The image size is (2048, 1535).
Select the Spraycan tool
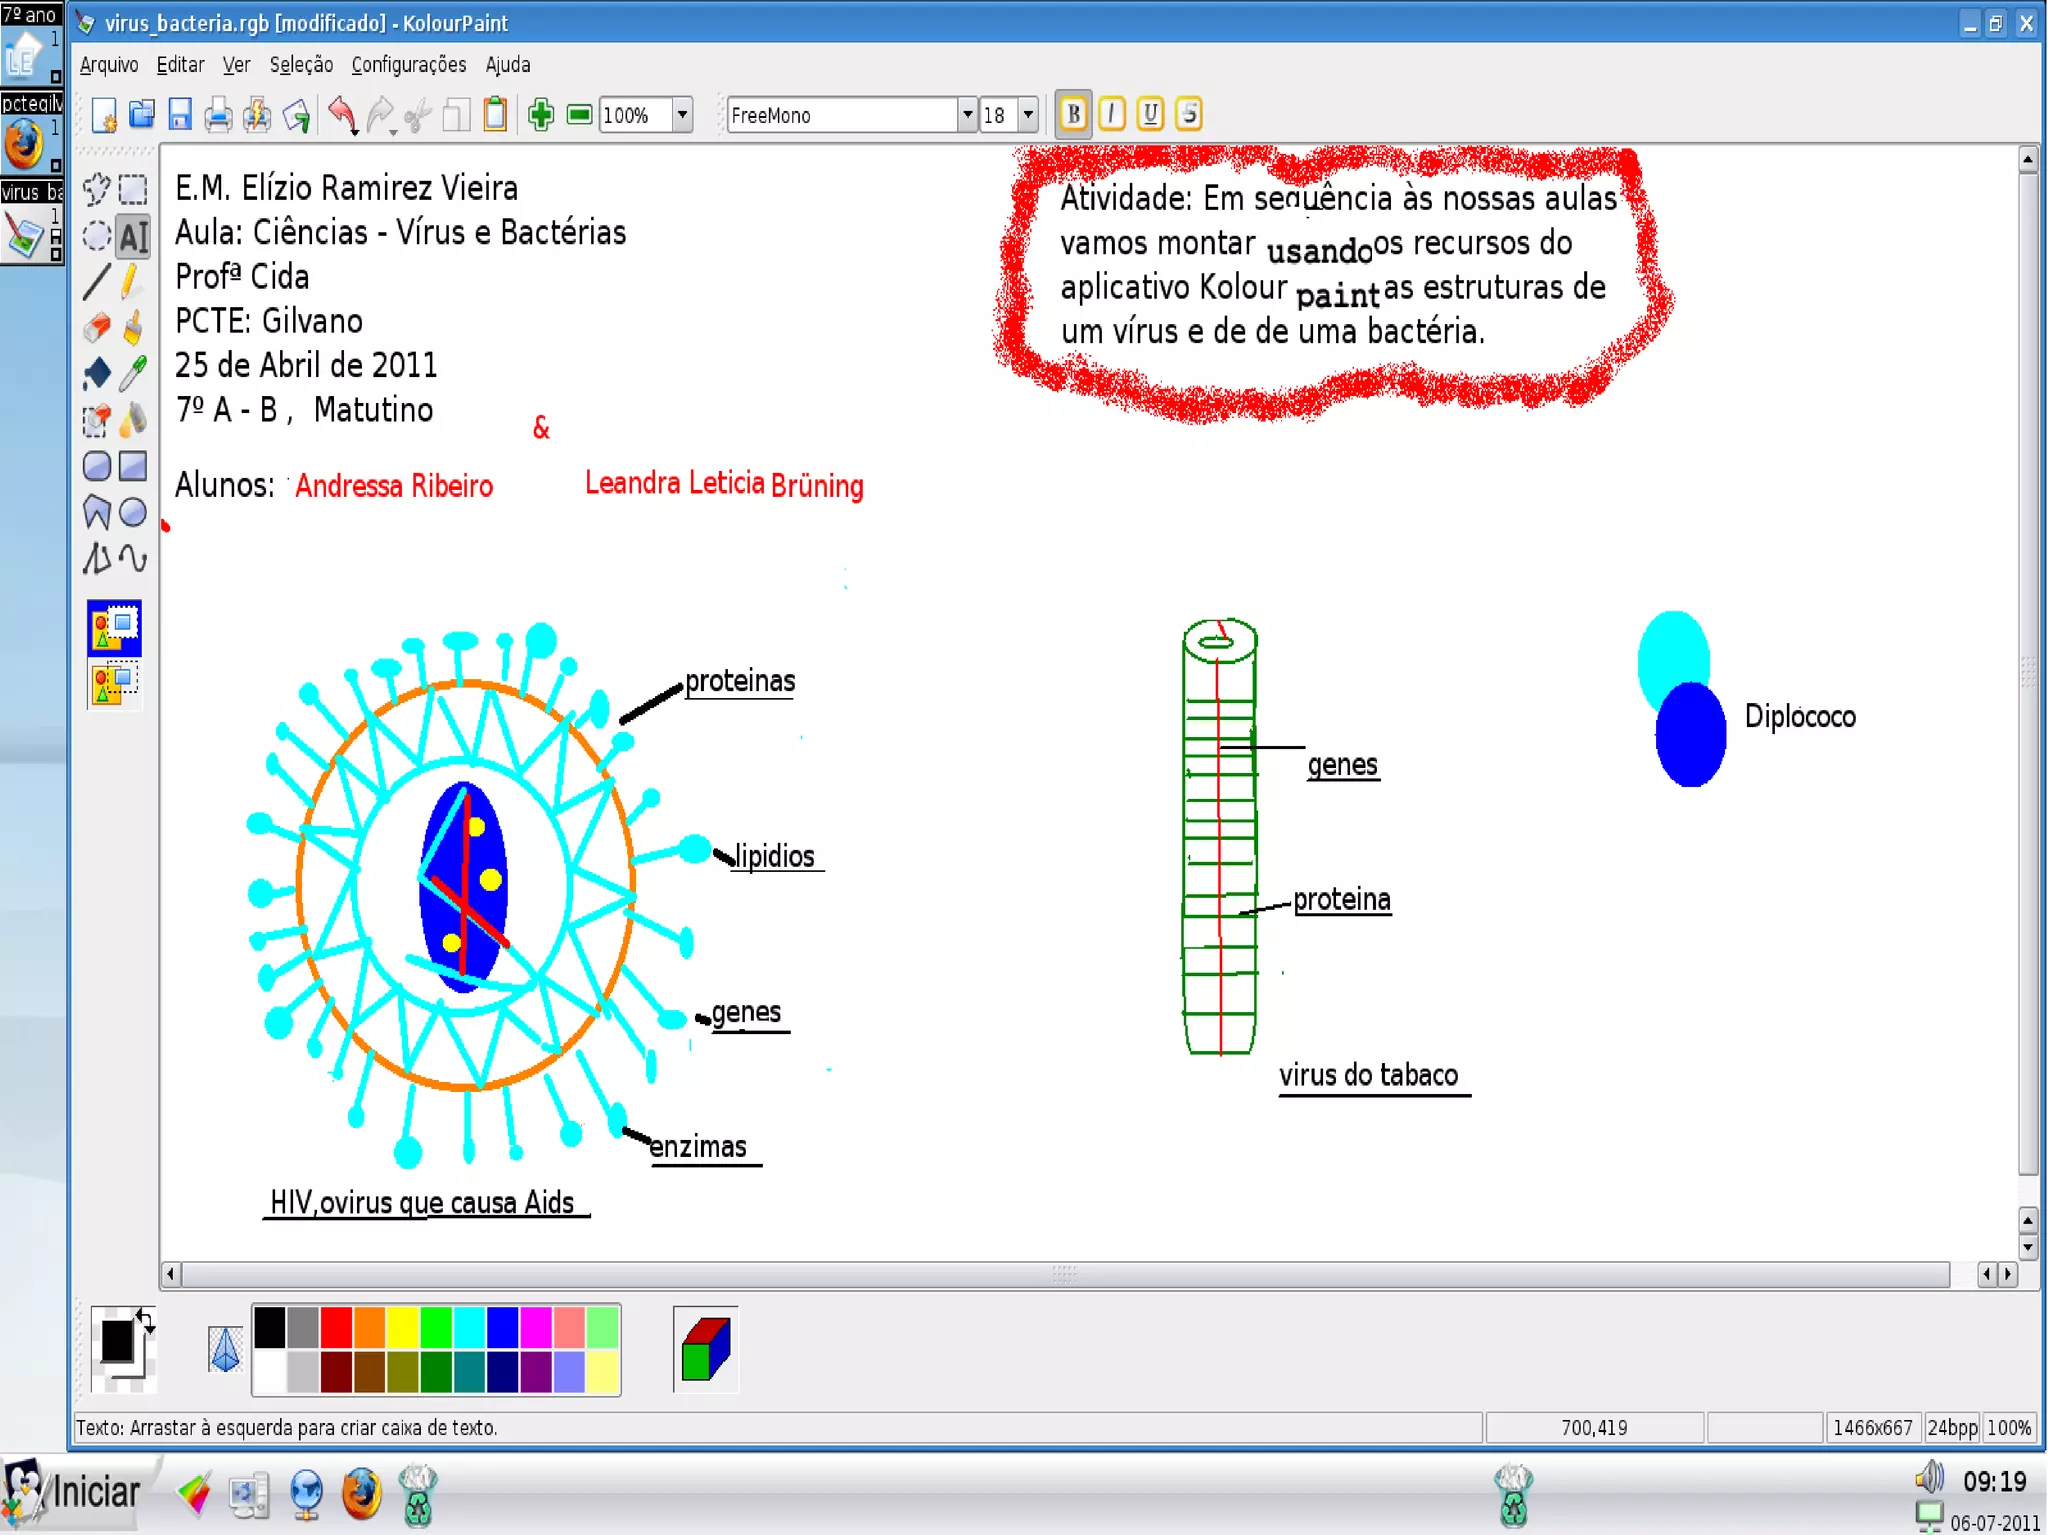click(133, 420)
